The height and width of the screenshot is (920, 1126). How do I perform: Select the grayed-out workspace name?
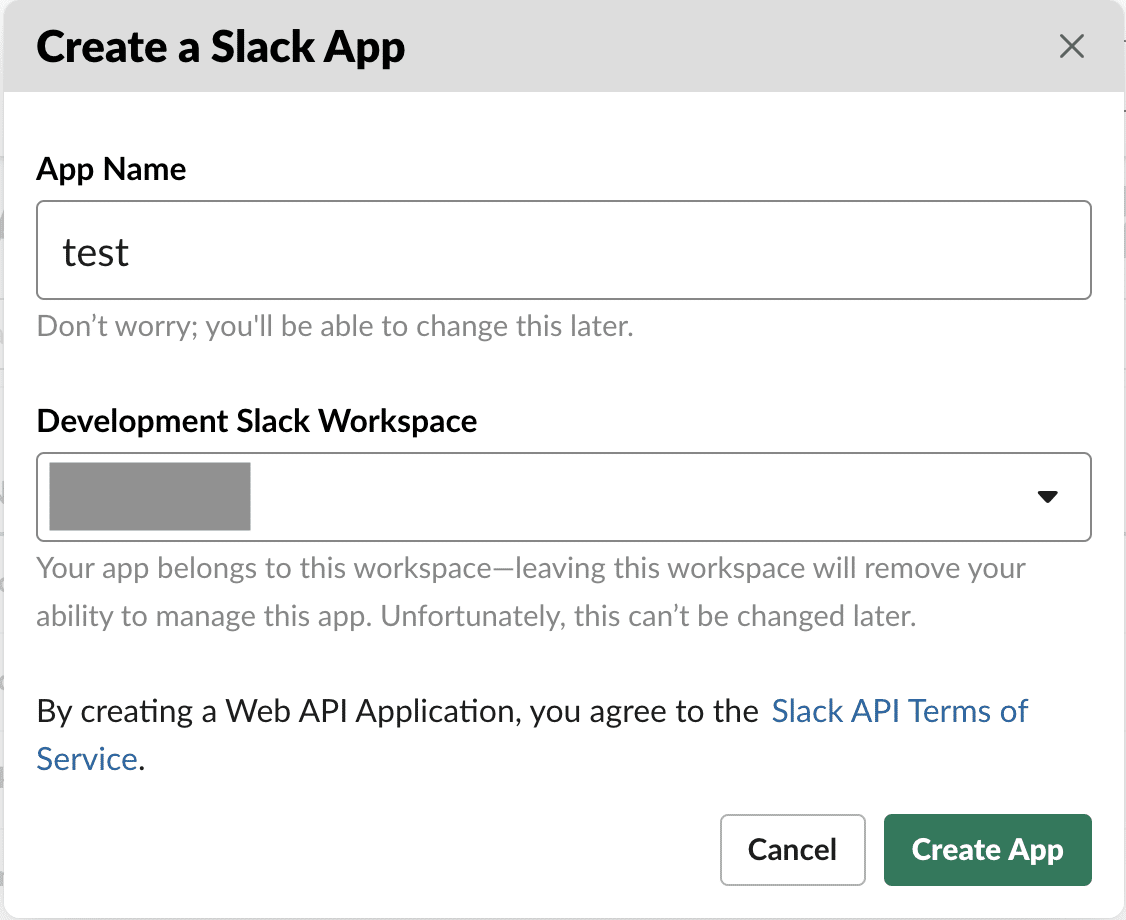pos(149,497)
